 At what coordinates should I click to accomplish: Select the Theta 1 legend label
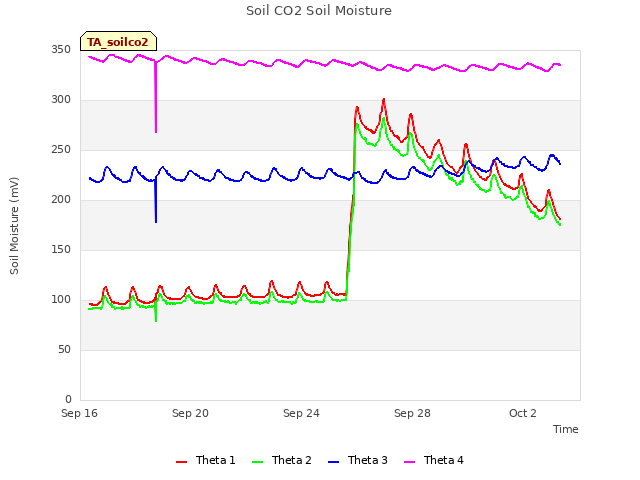(216, 460)
